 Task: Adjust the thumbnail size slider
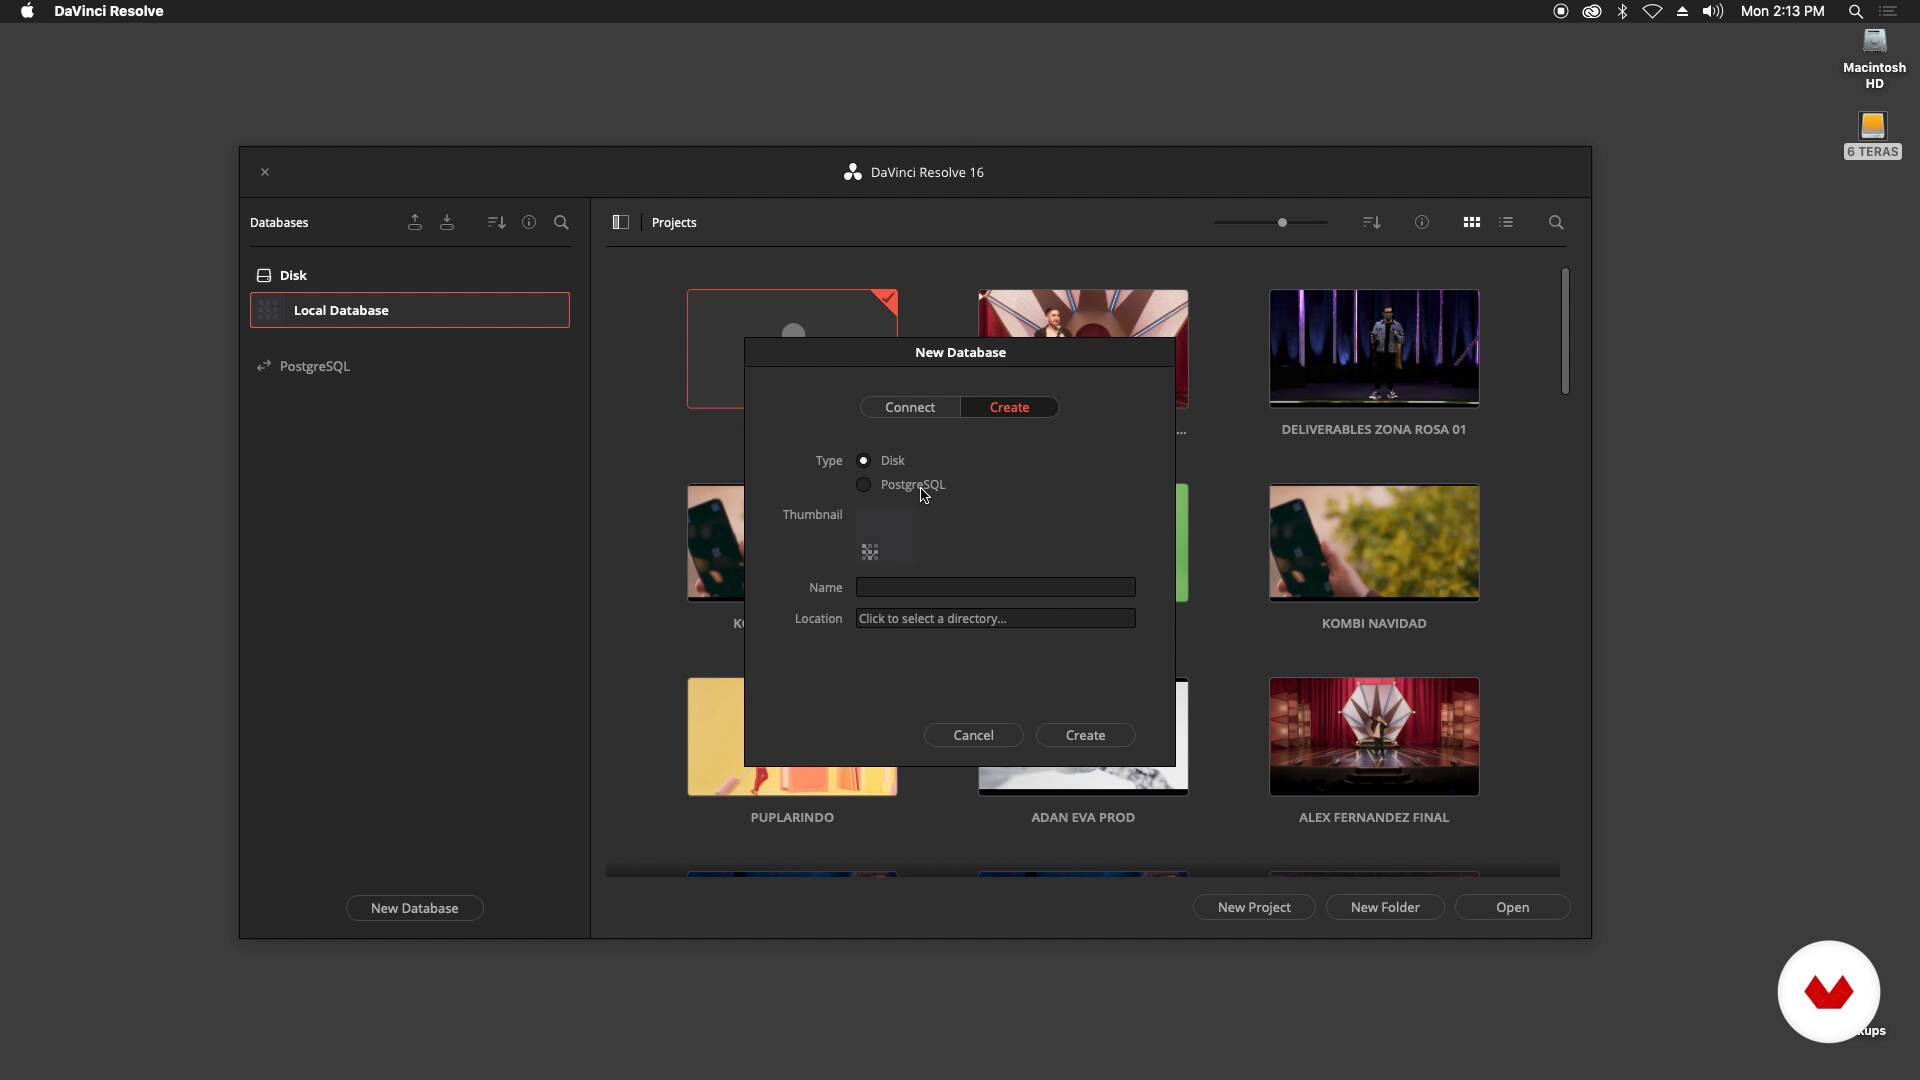click(x=1282, y=222)
